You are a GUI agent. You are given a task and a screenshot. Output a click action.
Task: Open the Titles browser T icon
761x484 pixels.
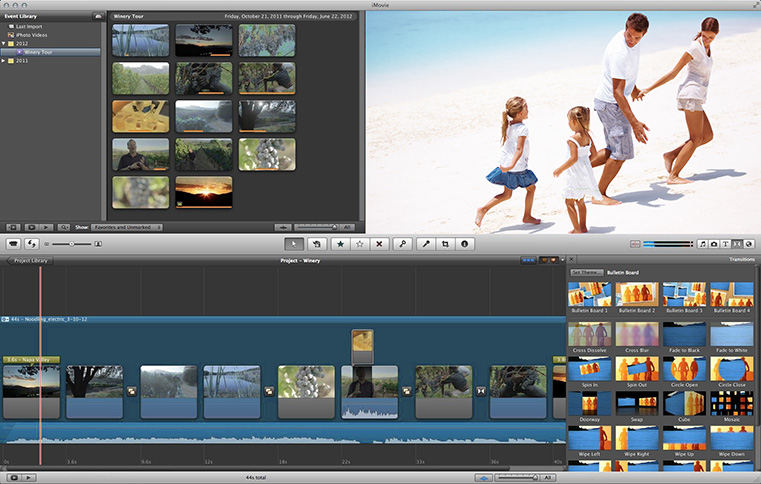[725, 243]
